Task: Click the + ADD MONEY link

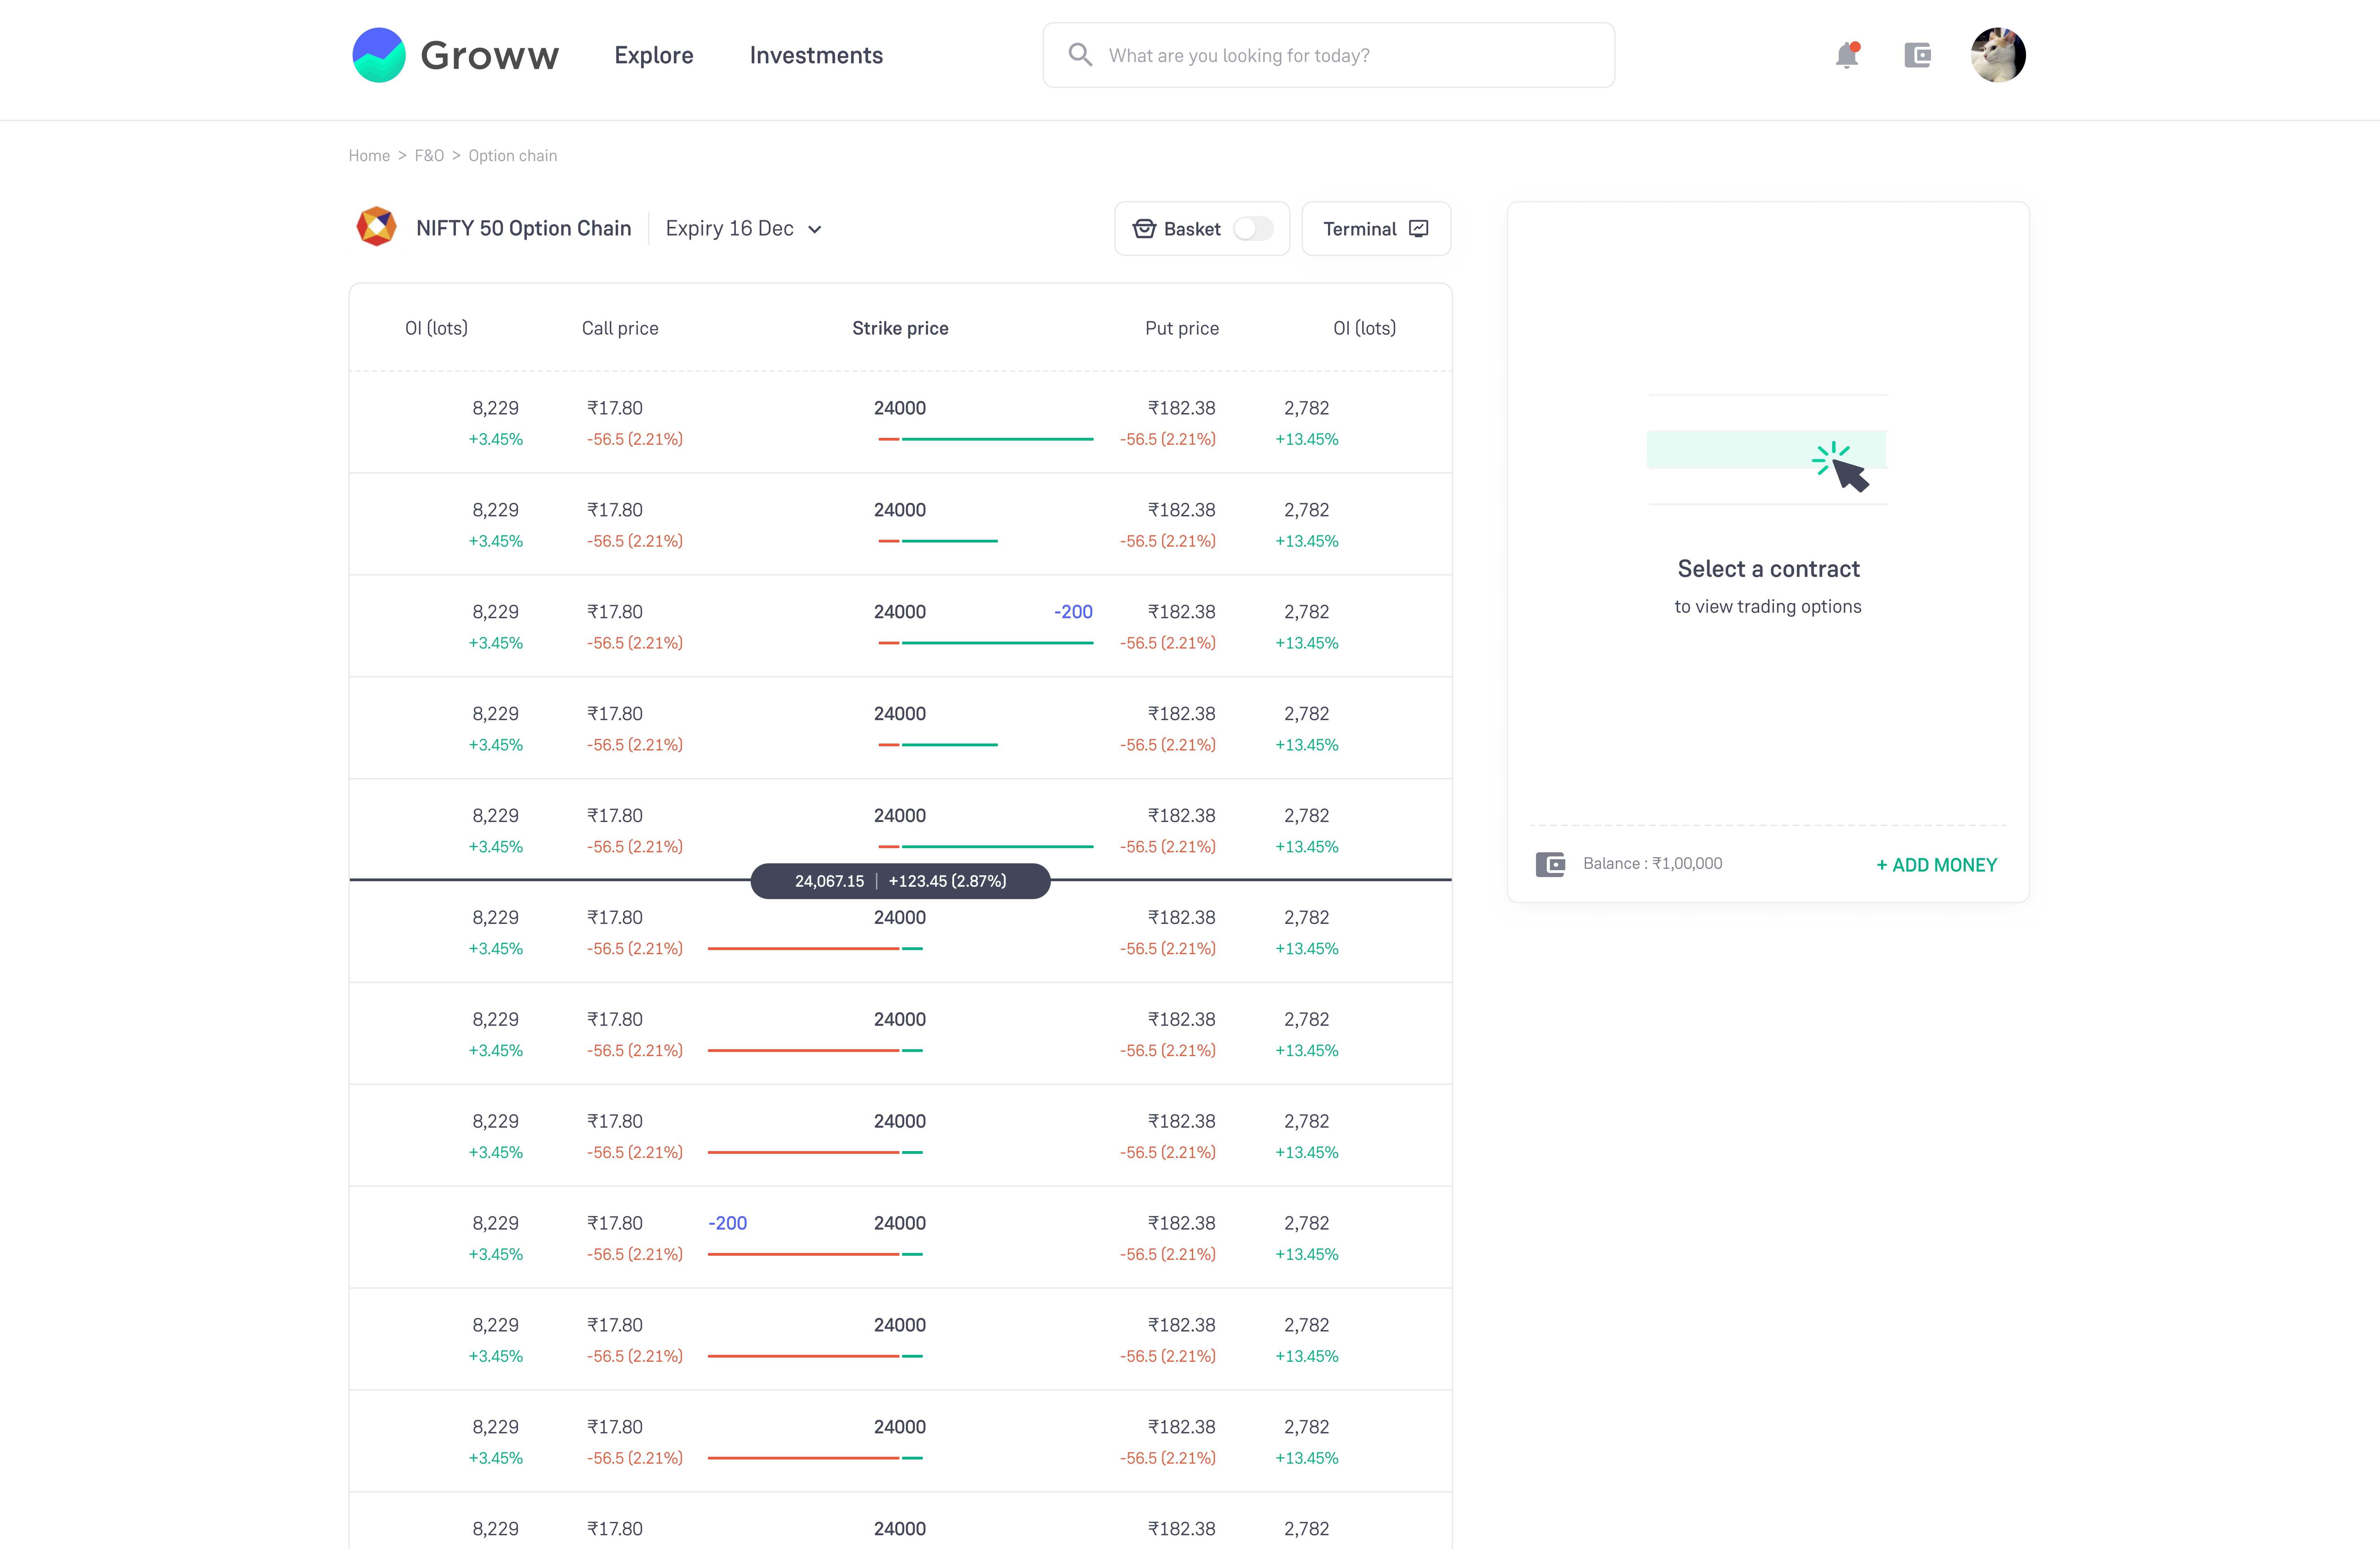Action: click(1936, 865)
